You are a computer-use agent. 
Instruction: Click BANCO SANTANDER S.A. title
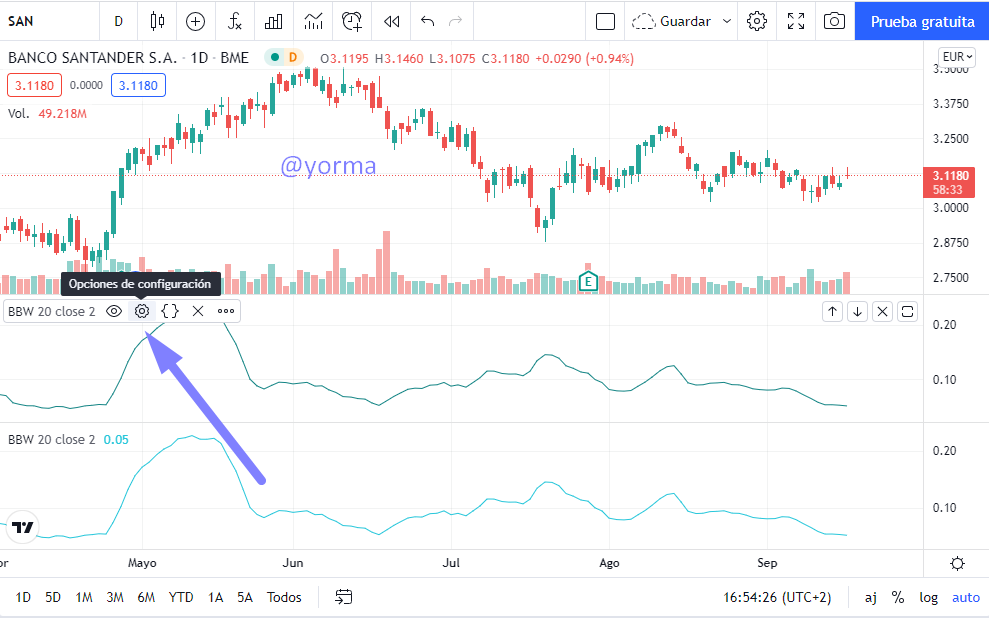point(92,58)
